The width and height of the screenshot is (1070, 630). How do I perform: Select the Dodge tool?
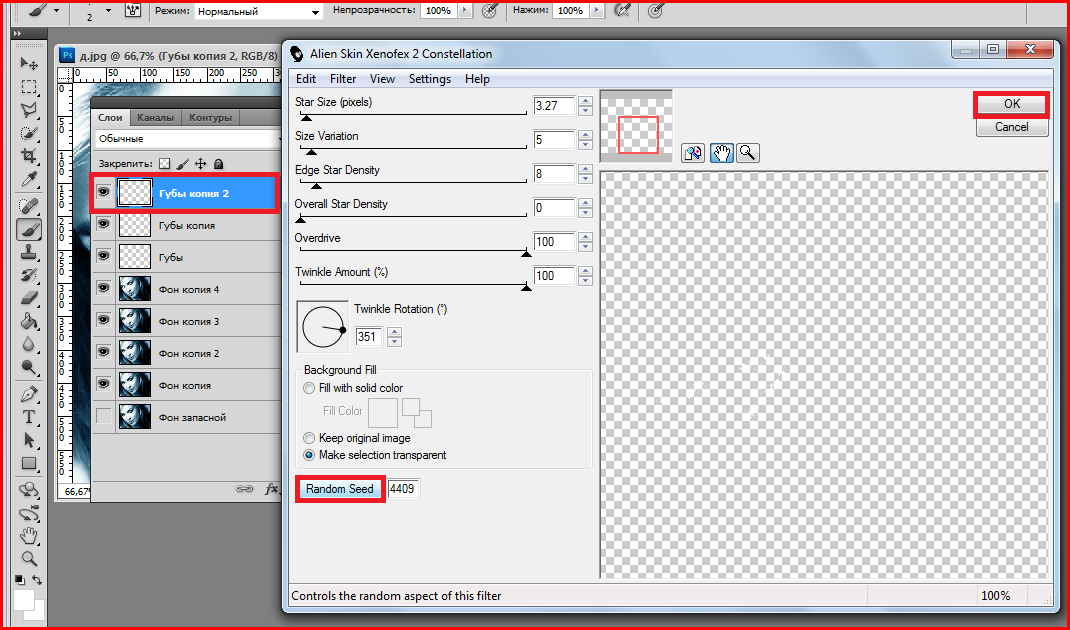point(29,368)
